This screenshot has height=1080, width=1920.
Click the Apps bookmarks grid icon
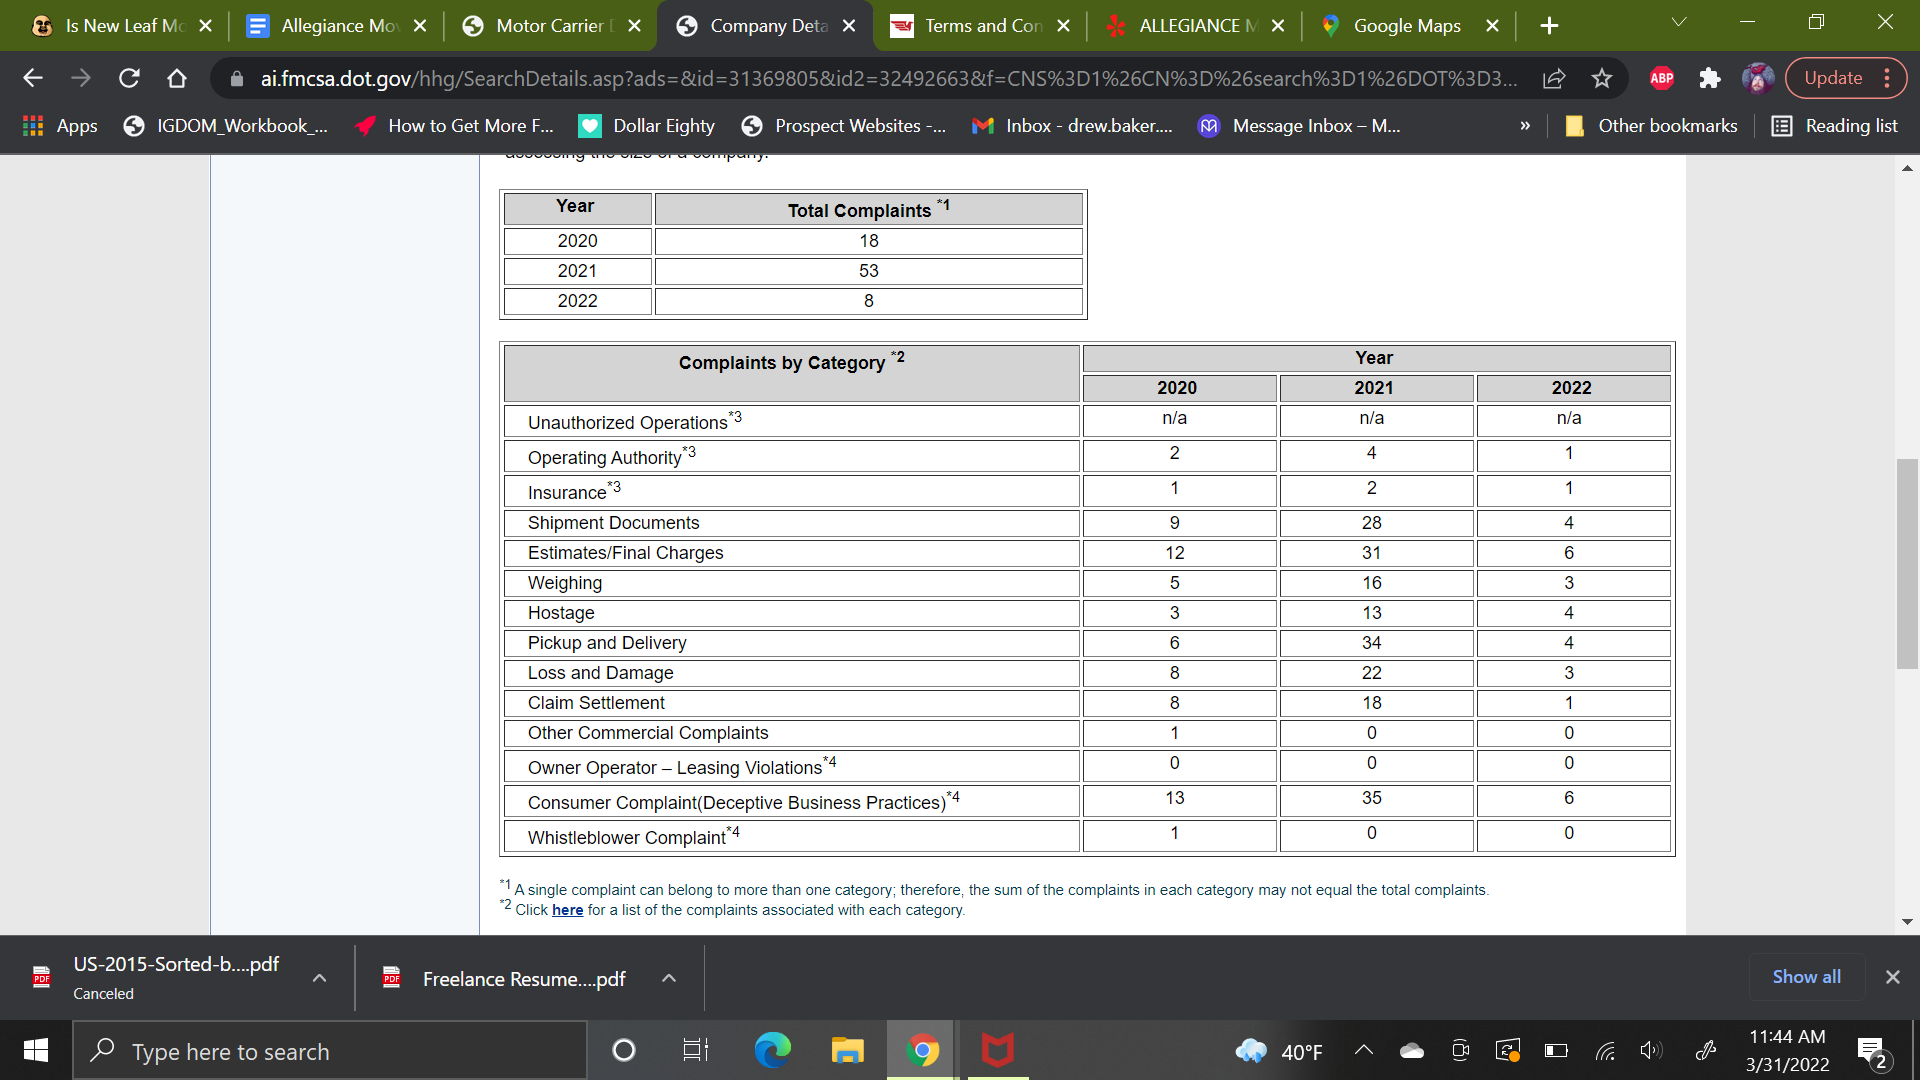(x=33, y=126)
